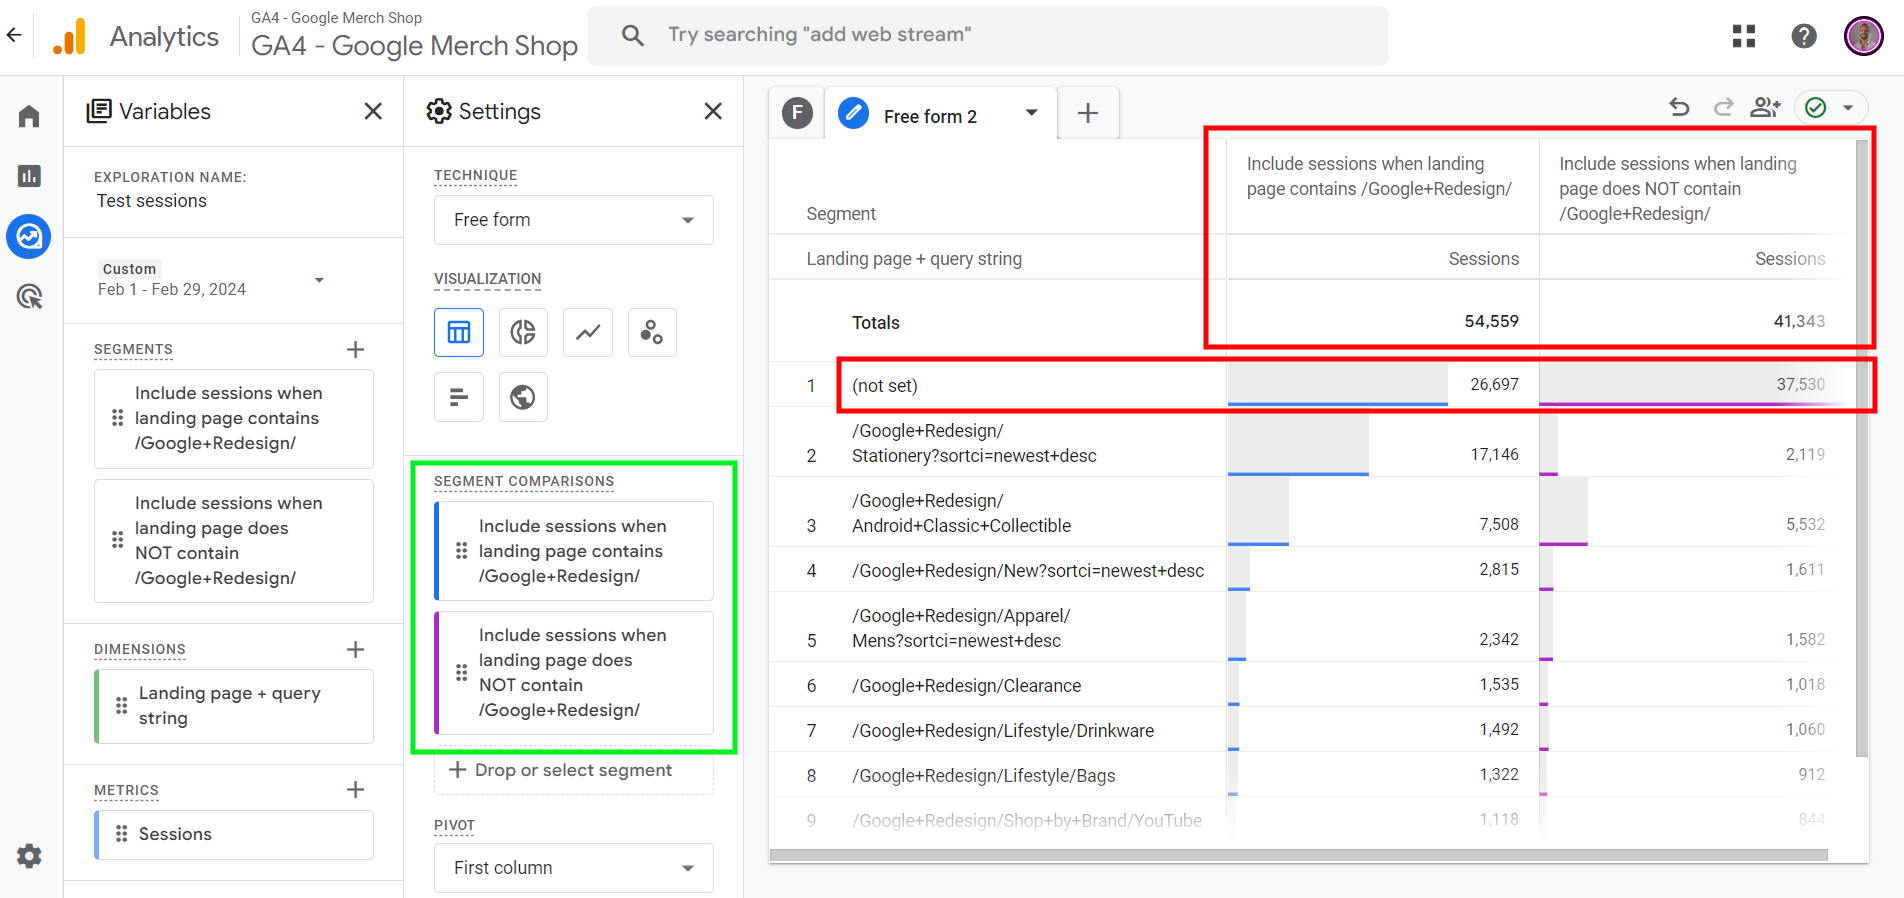Open the Pivot First column dropdown
Image resolution: width=1904 pixels, height=898 pixels.
point(573,868)
